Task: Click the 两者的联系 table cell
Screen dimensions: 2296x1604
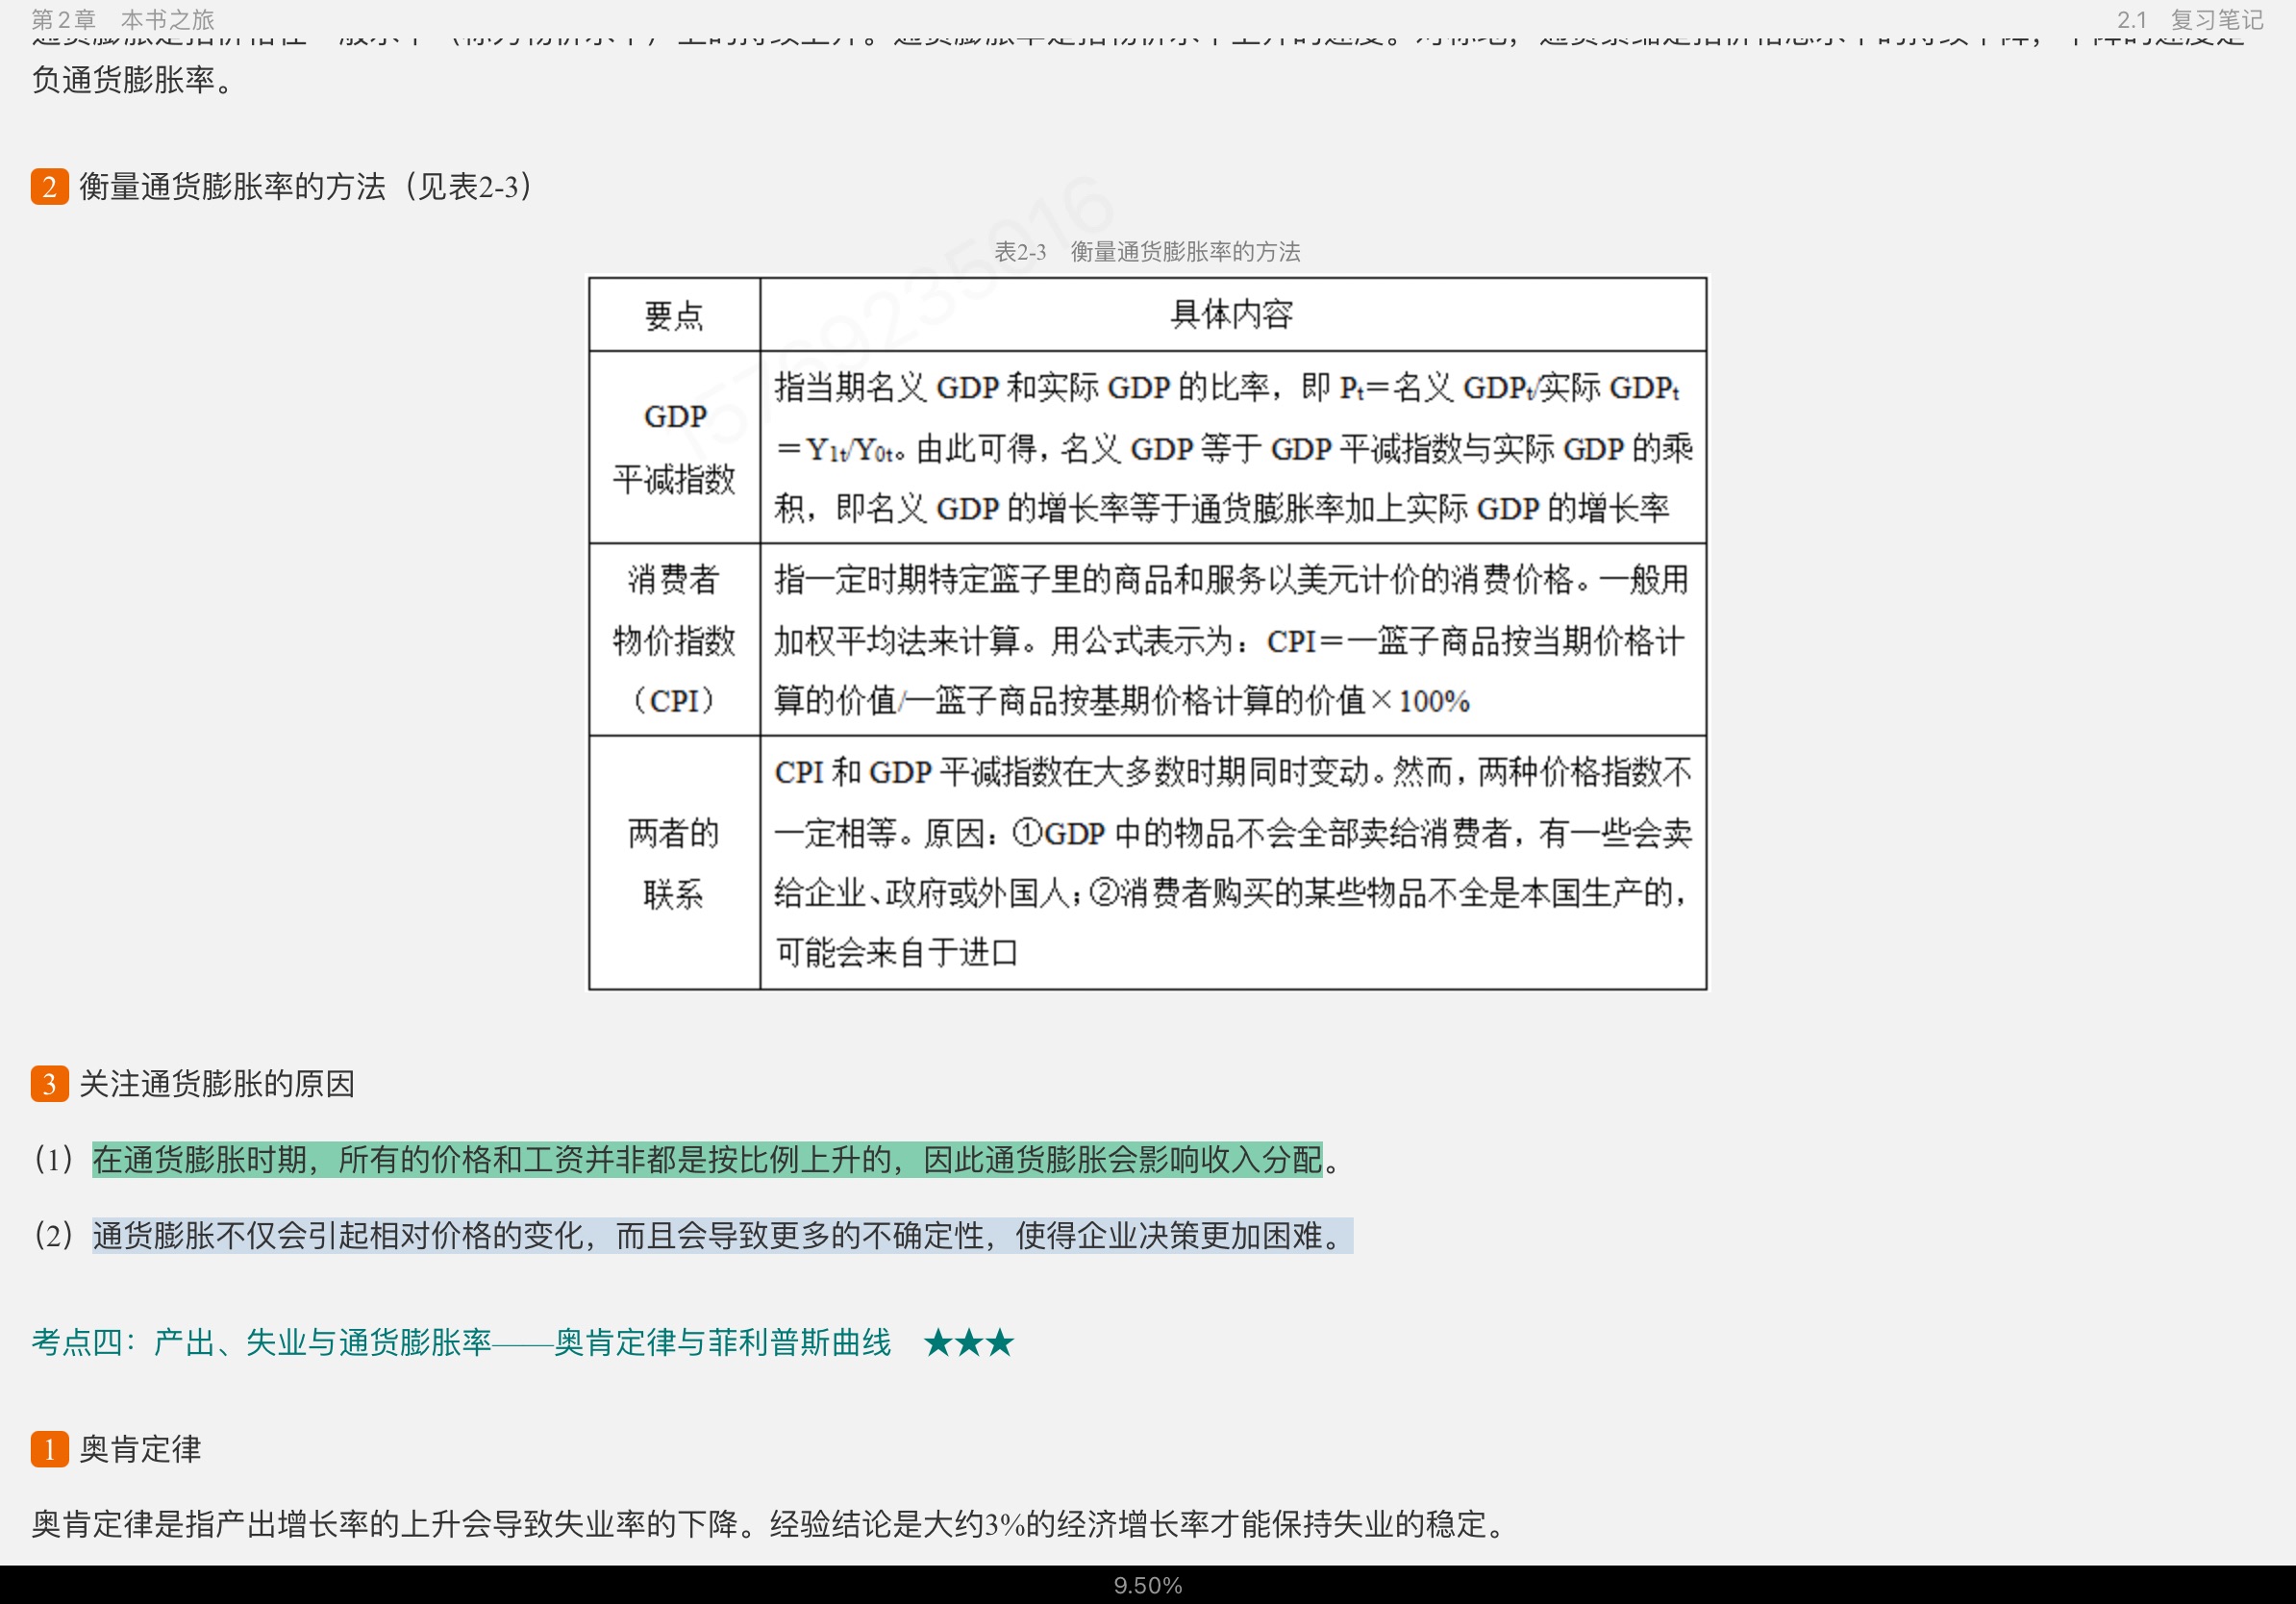Action: click(674, 863)
